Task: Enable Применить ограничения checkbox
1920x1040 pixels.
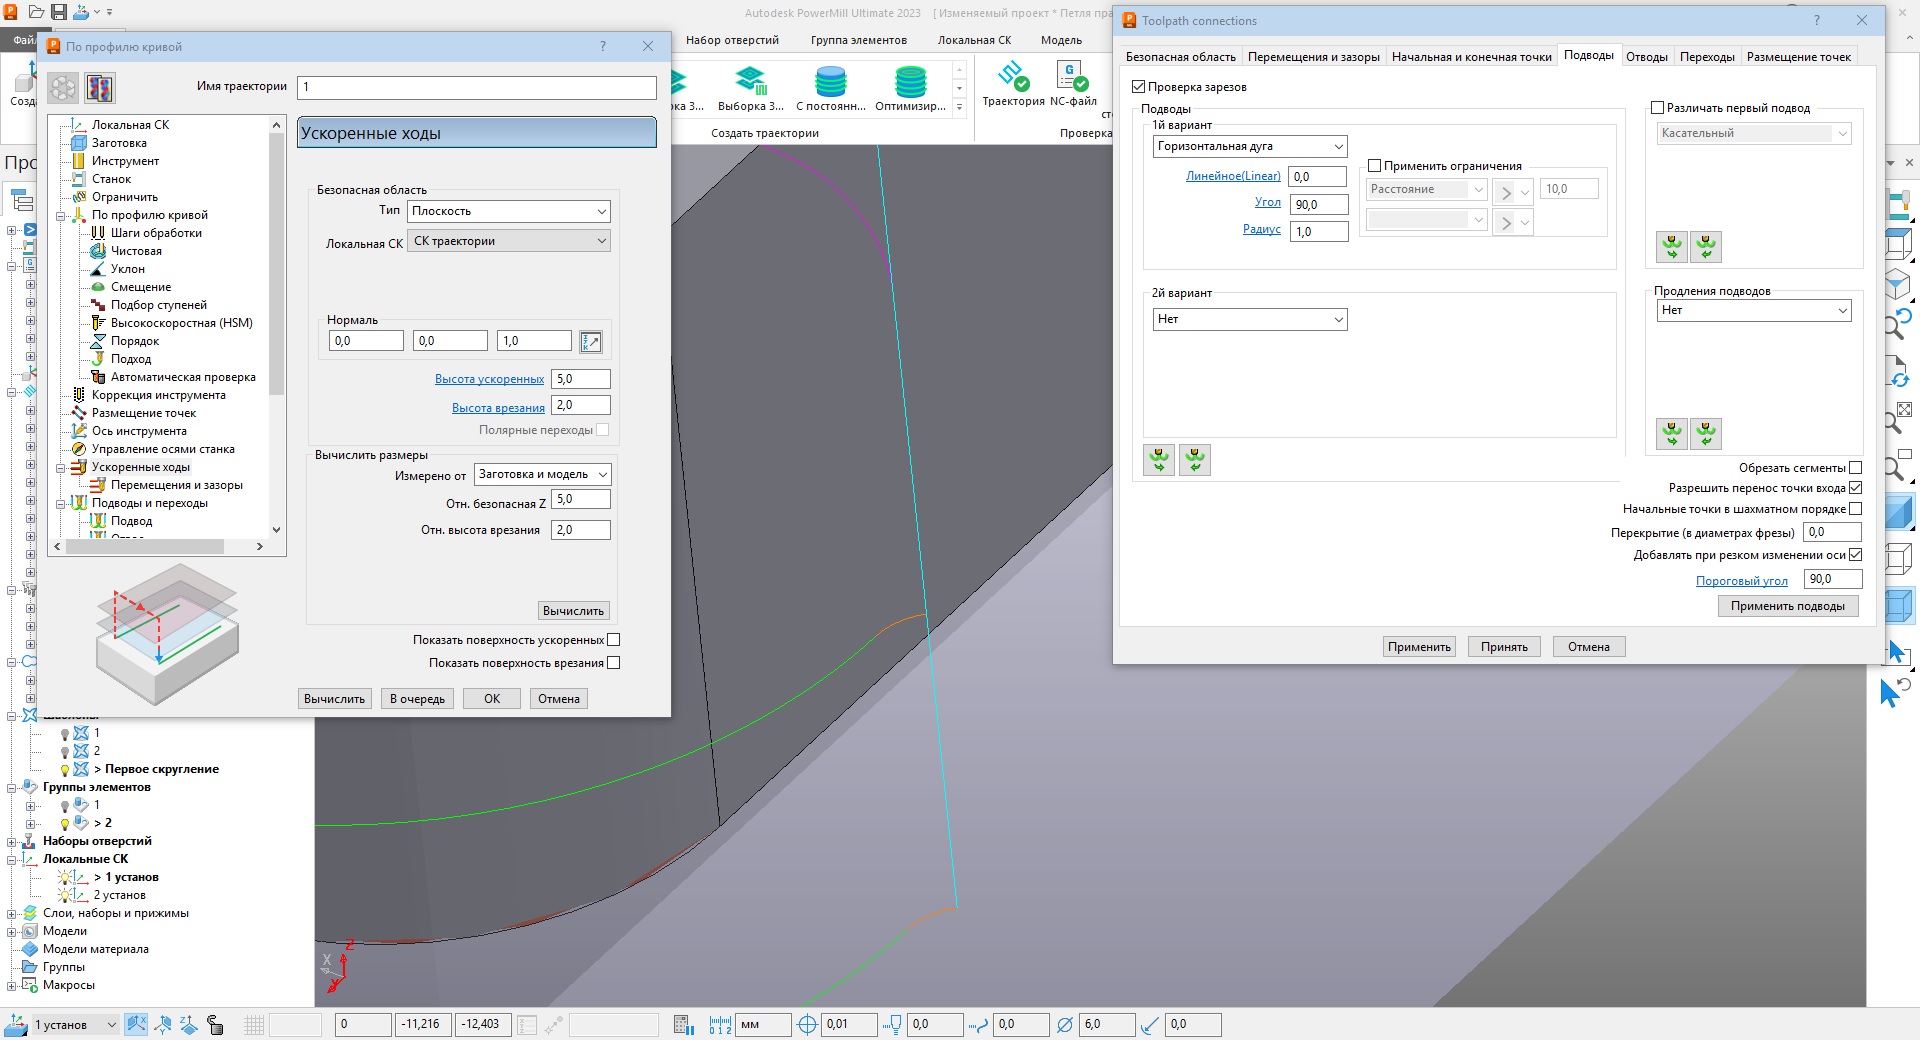Action: [x=1374, y=166]
